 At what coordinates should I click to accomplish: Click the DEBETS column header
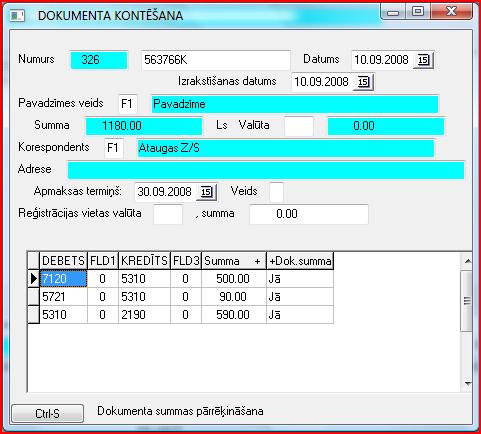(63, 261)
